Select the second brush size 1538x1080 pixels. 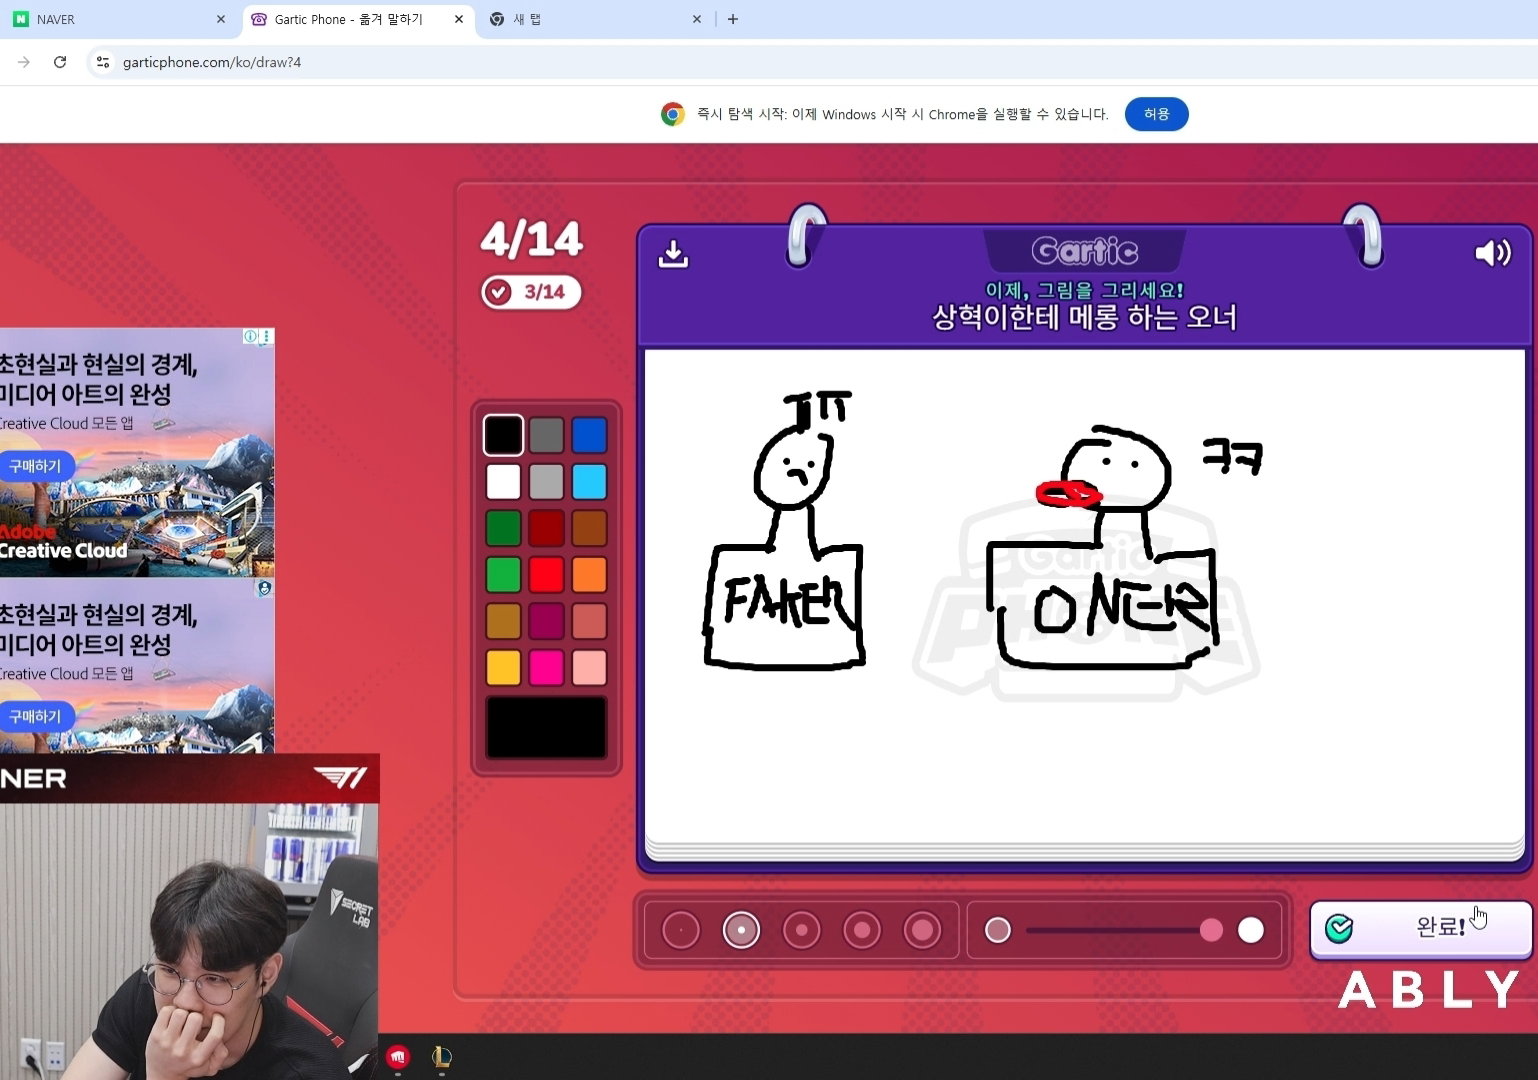741,930
